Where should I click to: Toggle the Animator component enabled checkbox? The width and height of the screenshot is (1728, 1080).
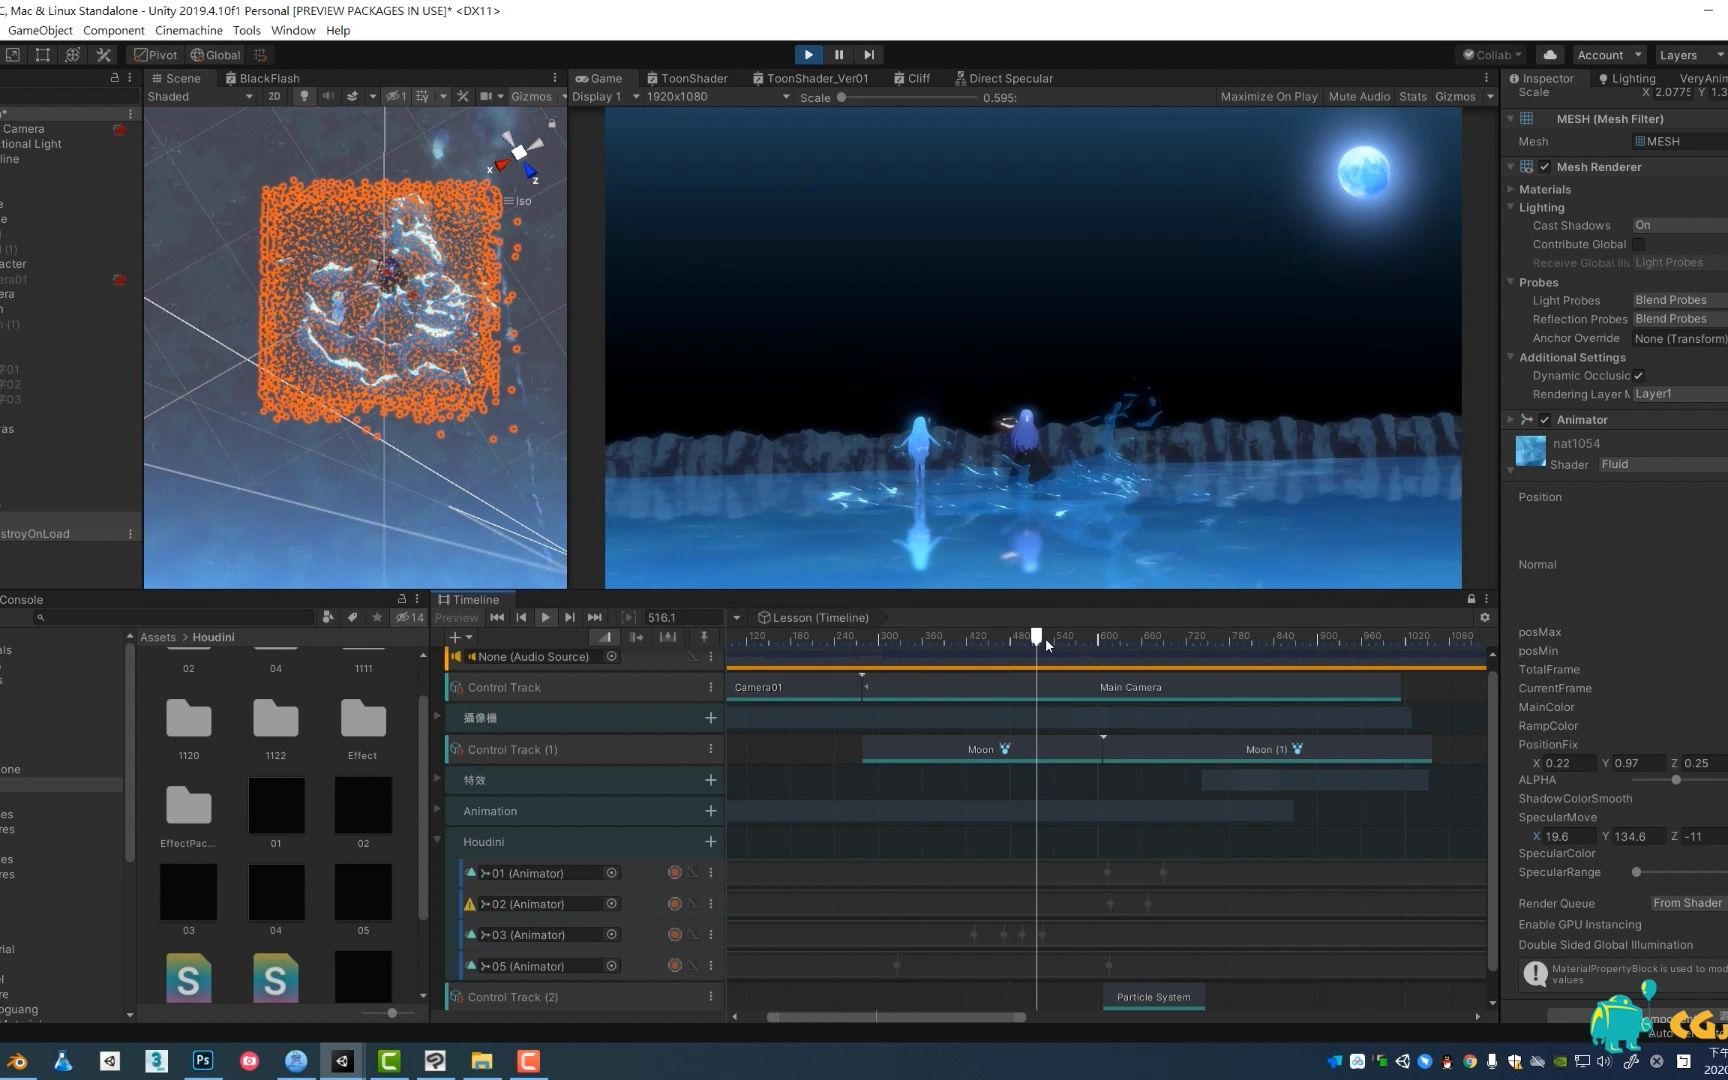[x=1545, y=419]
